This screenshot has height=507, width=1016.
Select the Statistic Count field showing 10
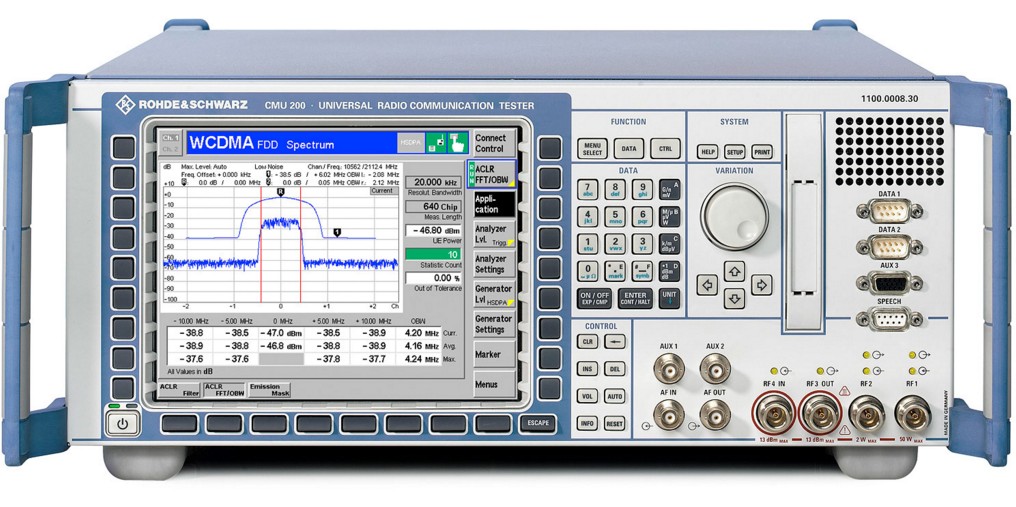433,254
